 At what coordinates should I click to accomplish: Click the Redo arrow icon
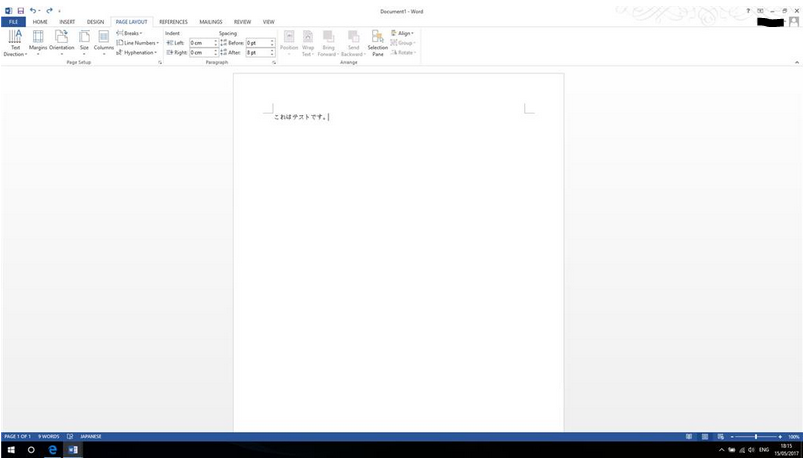pos(49,11)
